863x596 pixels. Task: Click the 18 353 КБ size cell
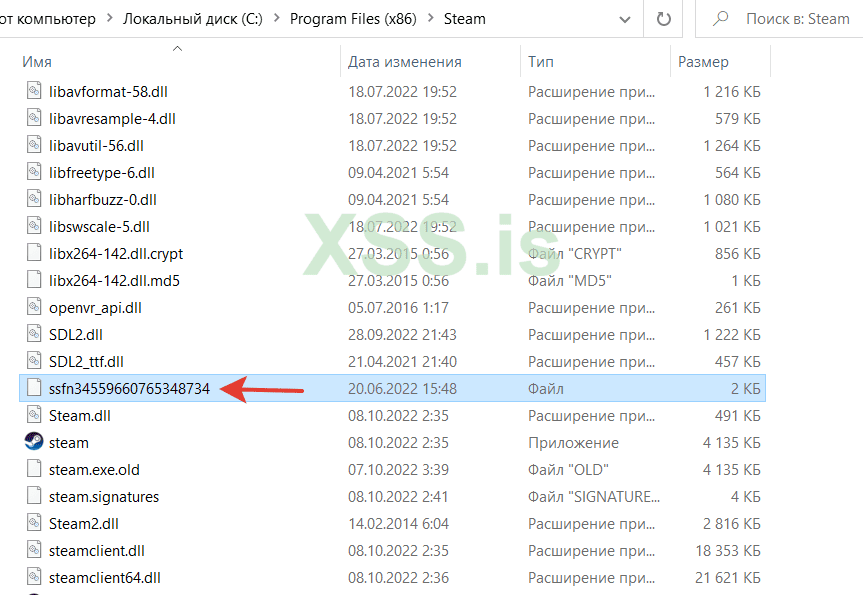tap(728, 550)
